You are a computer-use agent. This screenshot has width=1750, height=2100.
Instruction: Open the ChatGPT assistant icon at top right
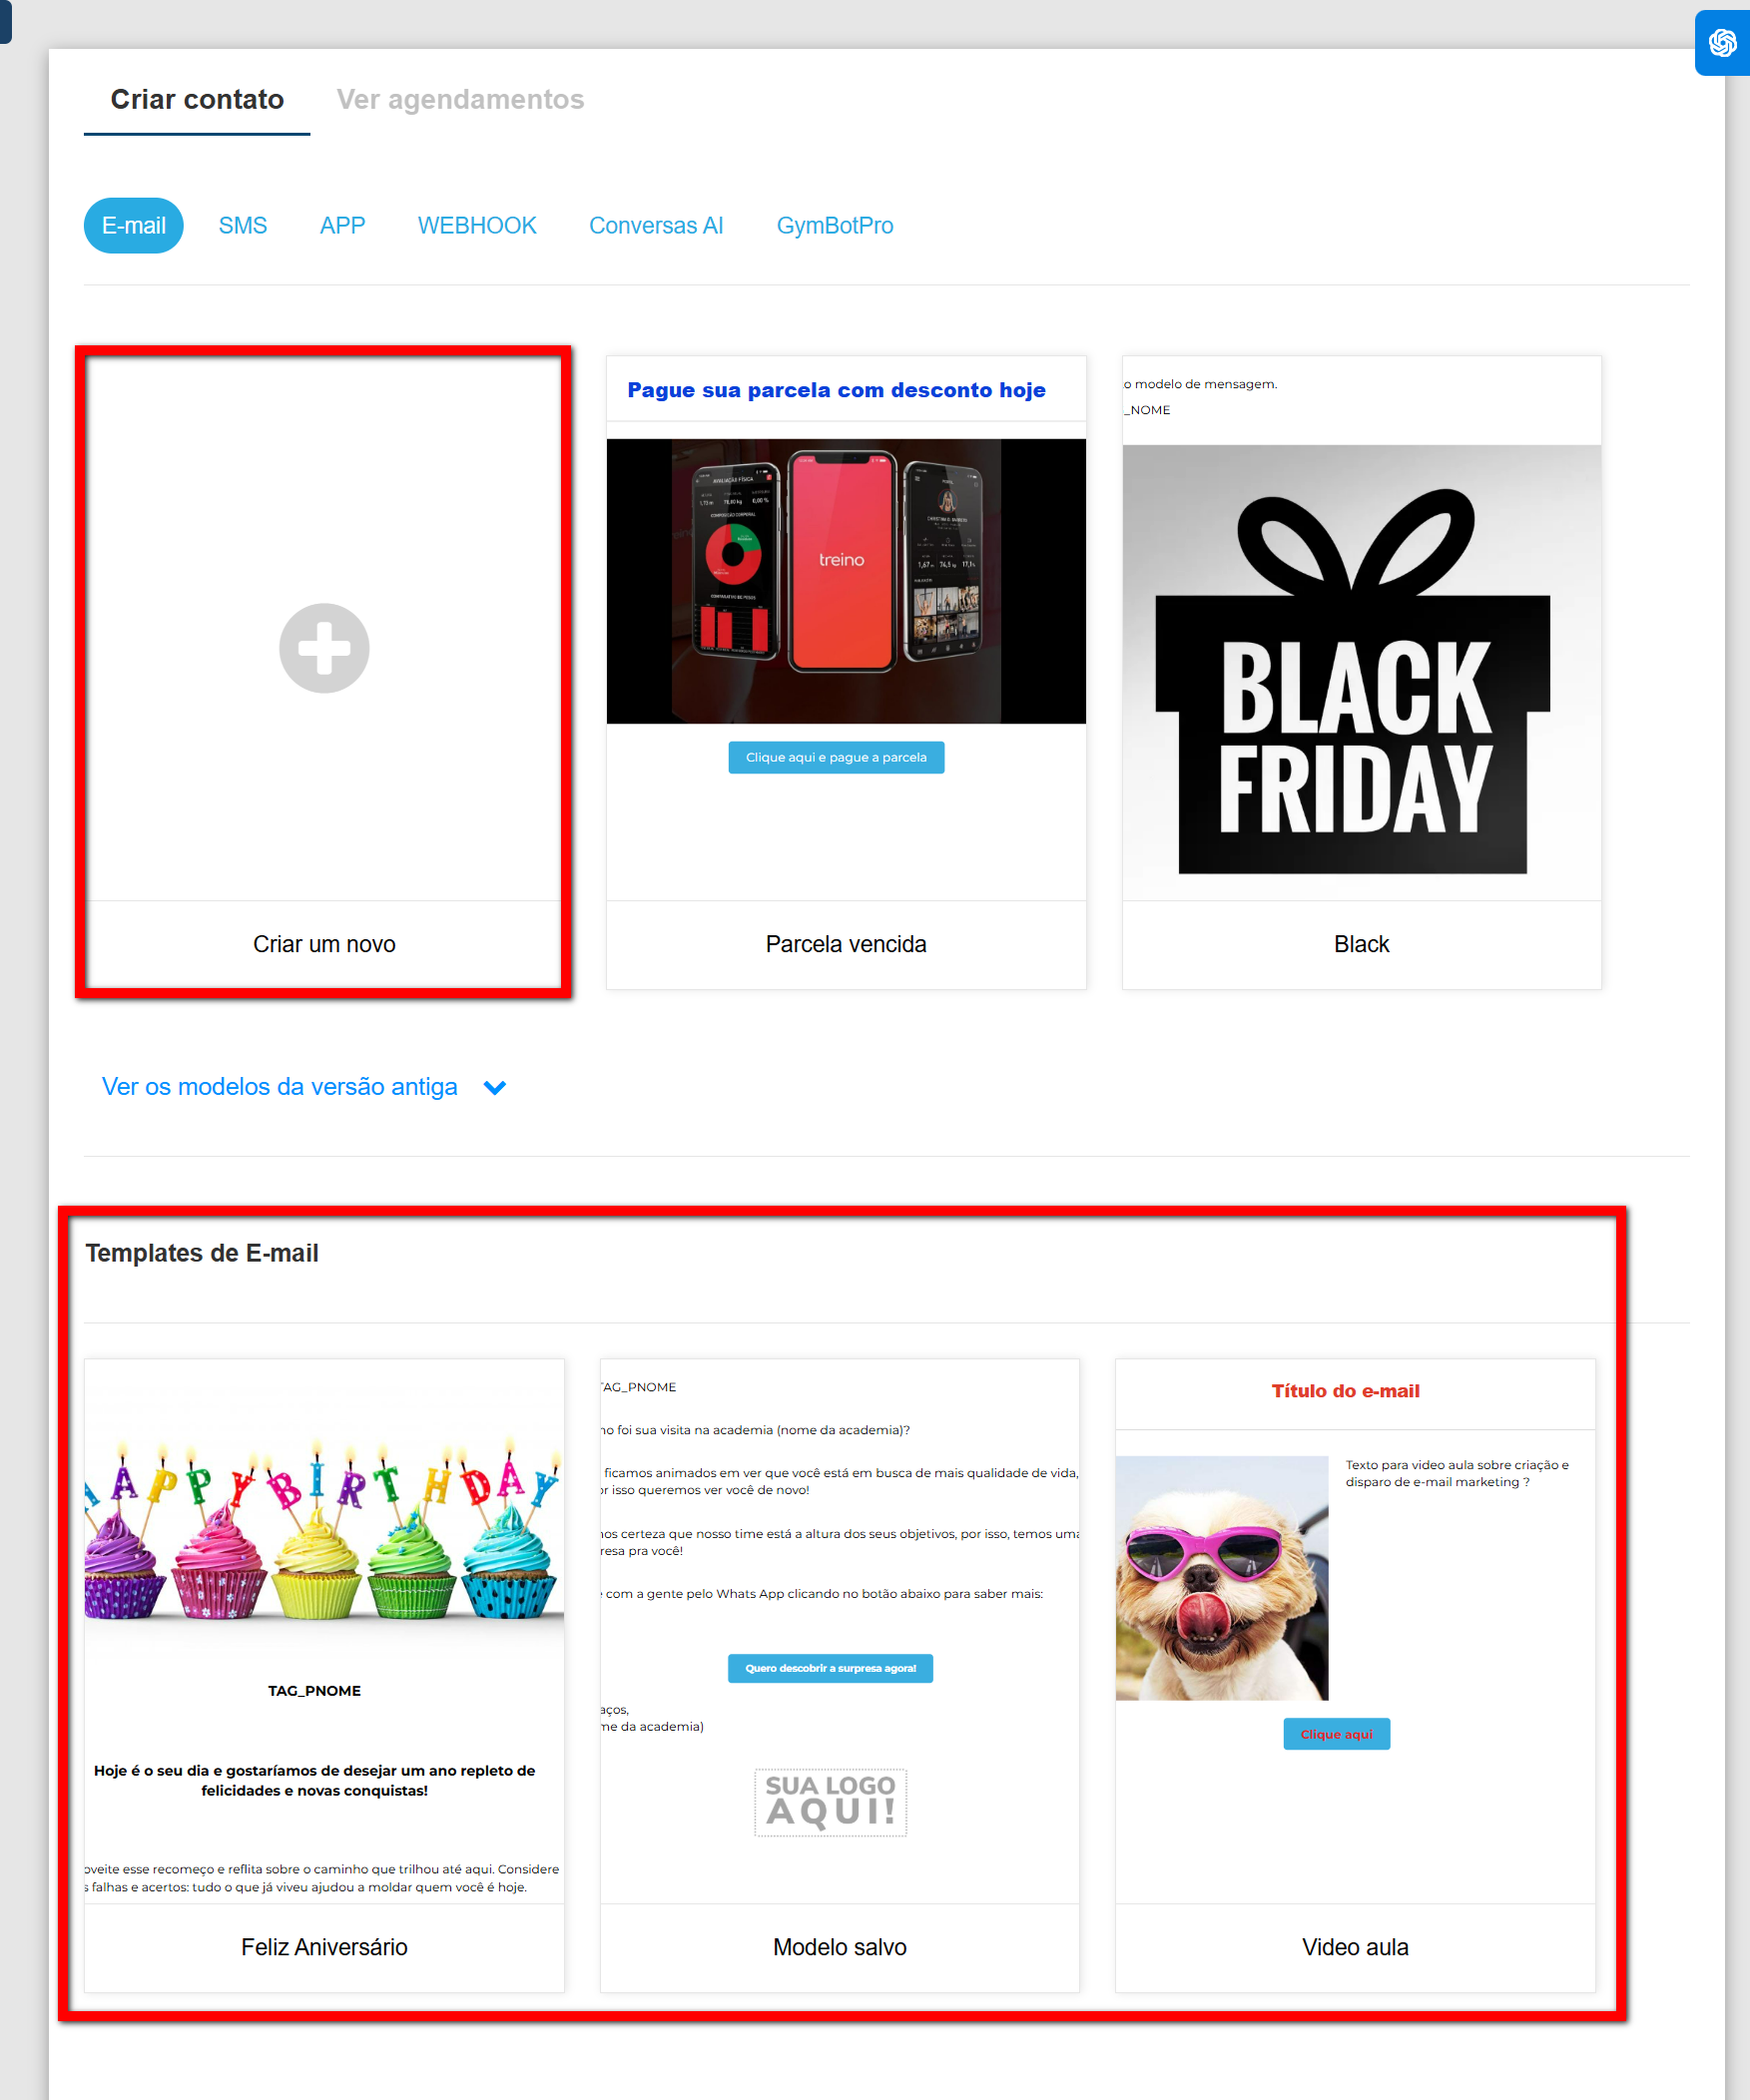click(1722, 43)
